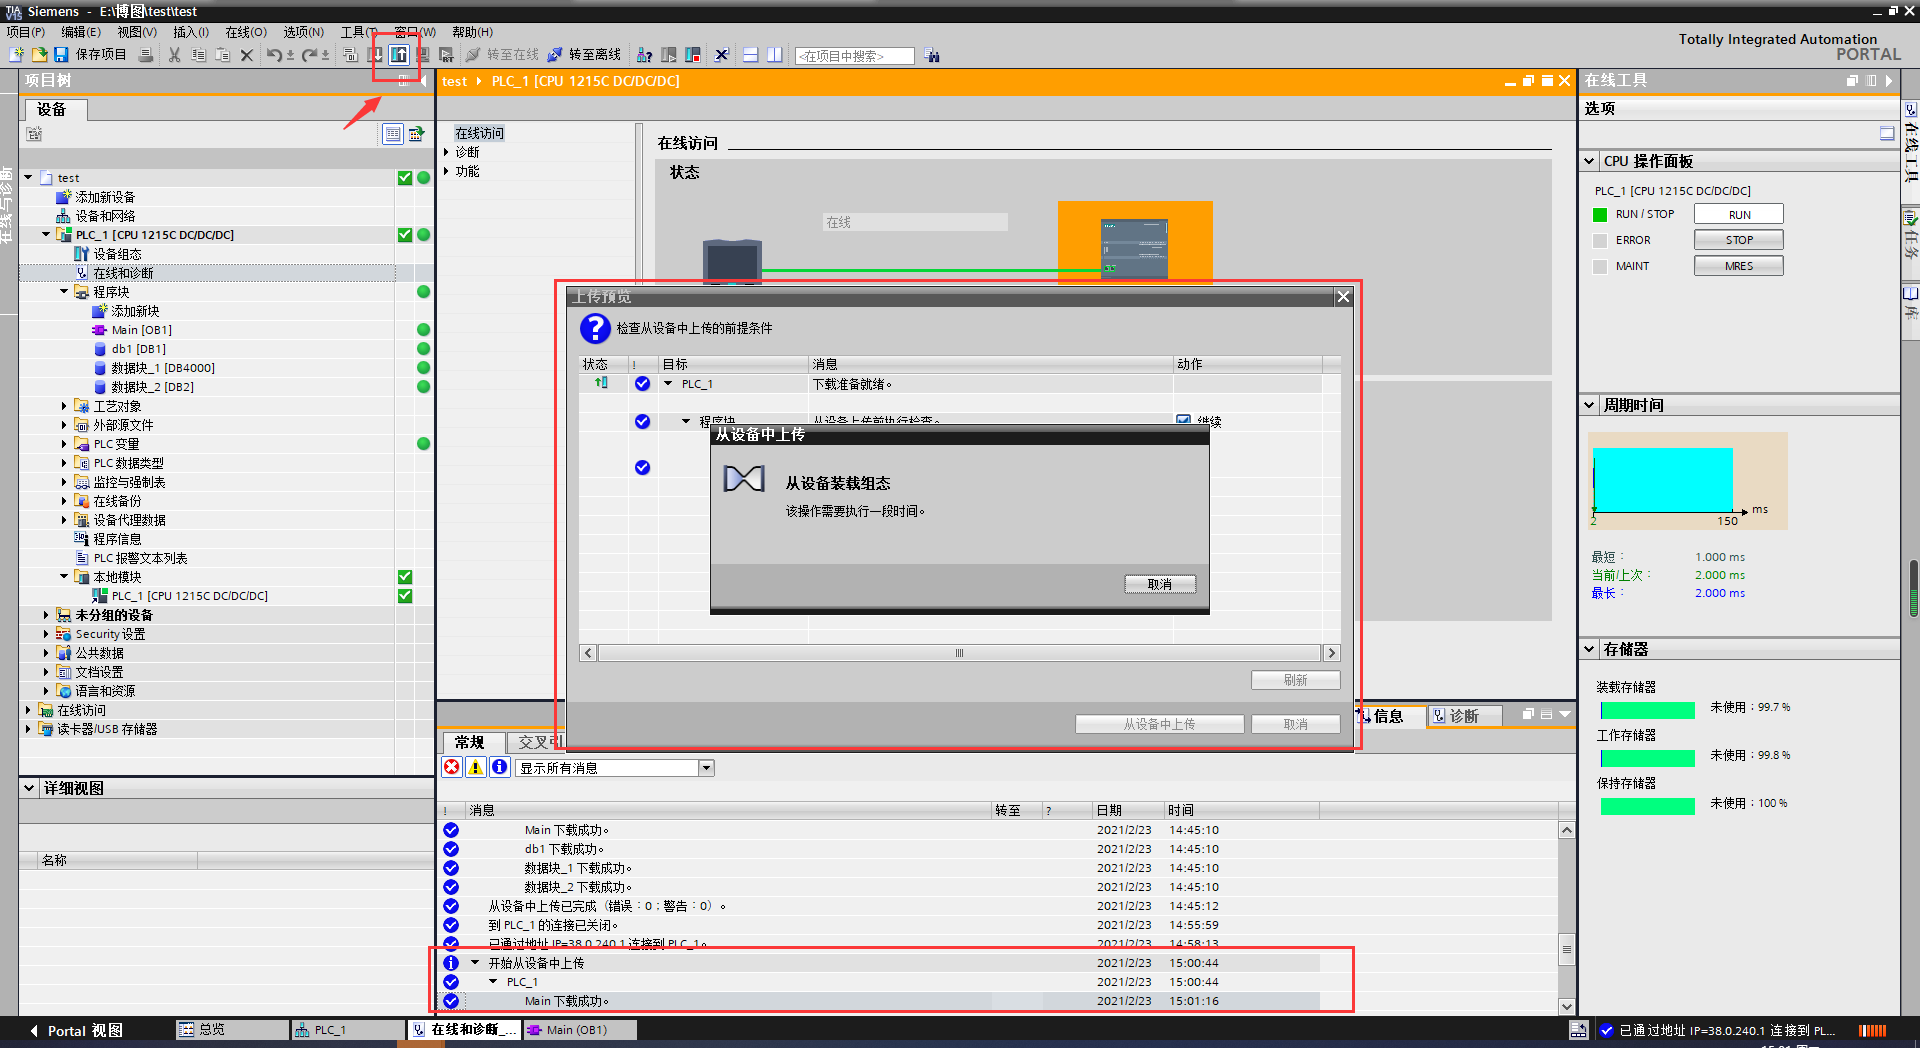Select the 设备组态 tree item
Viewport: 1920px width, 1048px height.
pyautogui.click(x=117, y=254)
